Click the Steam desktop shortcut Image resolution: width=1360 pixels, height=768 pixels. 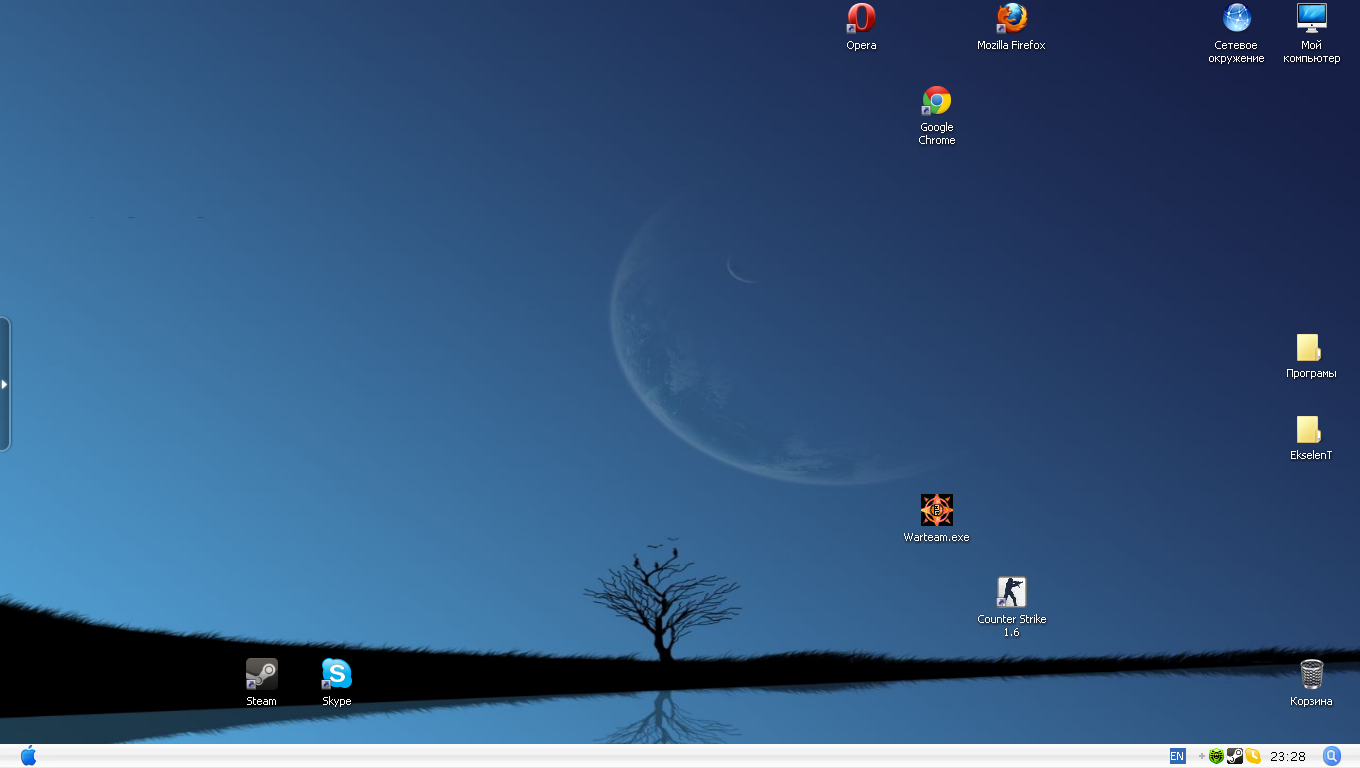(262, 675)
